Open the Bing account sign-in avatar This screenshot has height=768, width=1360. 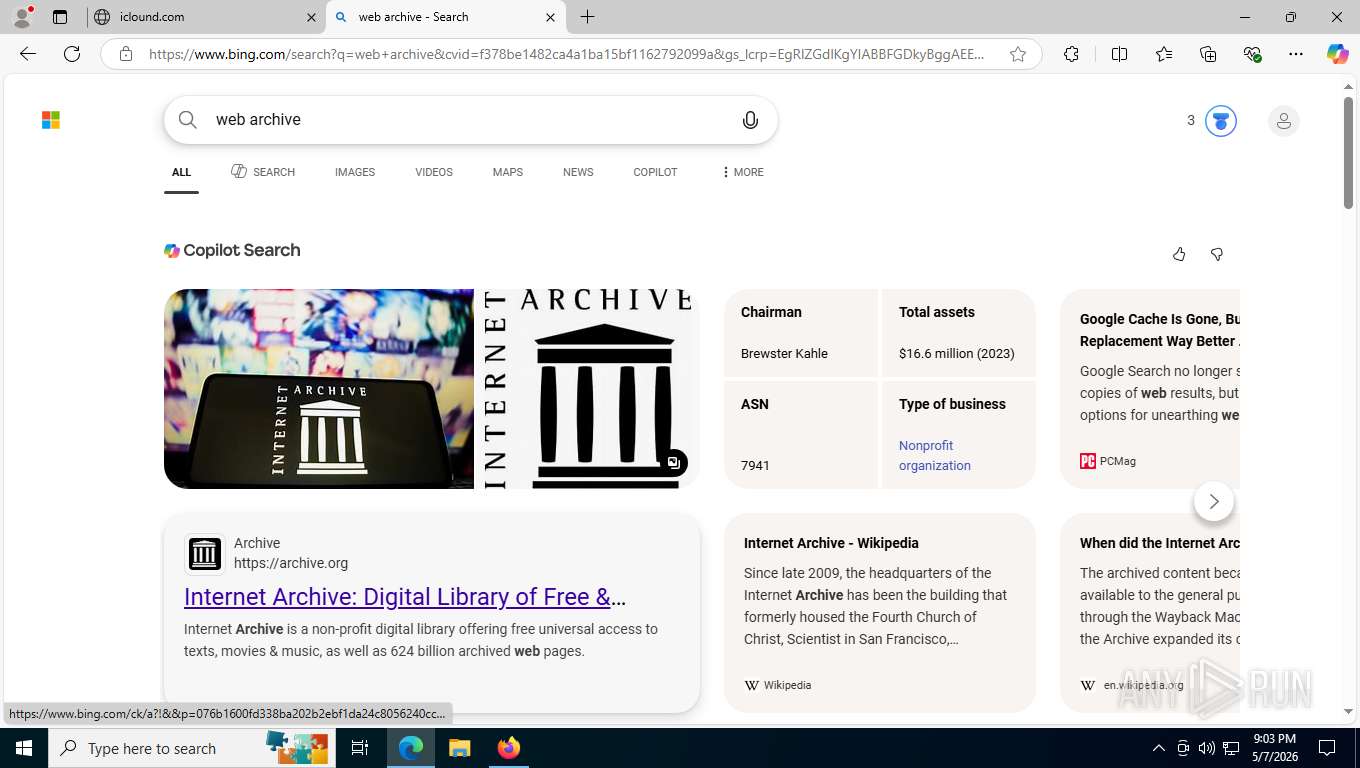1283,121
